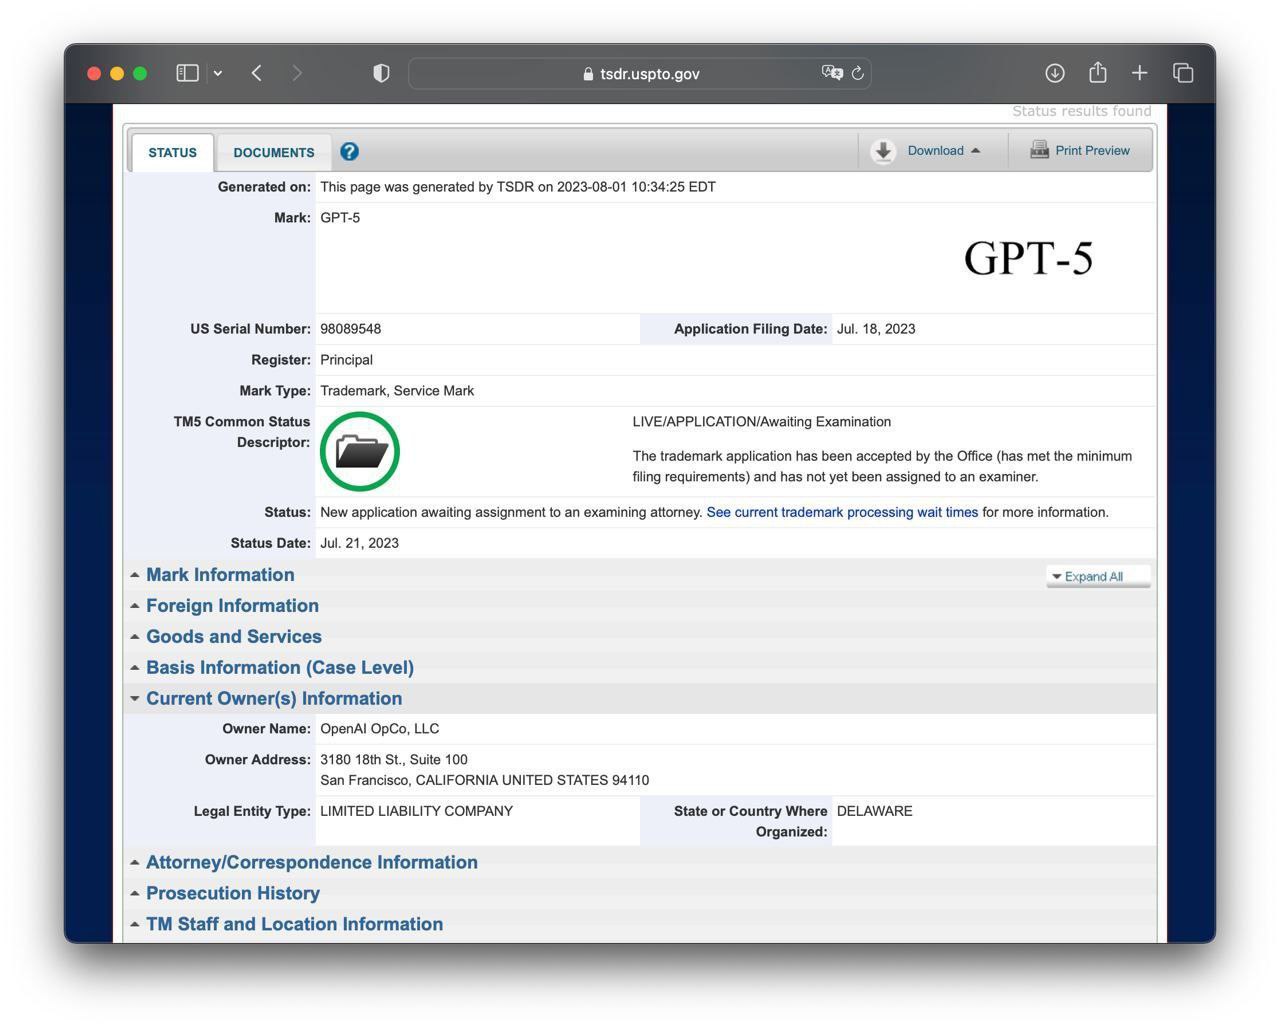This screenshot has width=1280, height=1028.
Task: Click the Share icon in Safari toolbar
Action: tap(1097, 72)
